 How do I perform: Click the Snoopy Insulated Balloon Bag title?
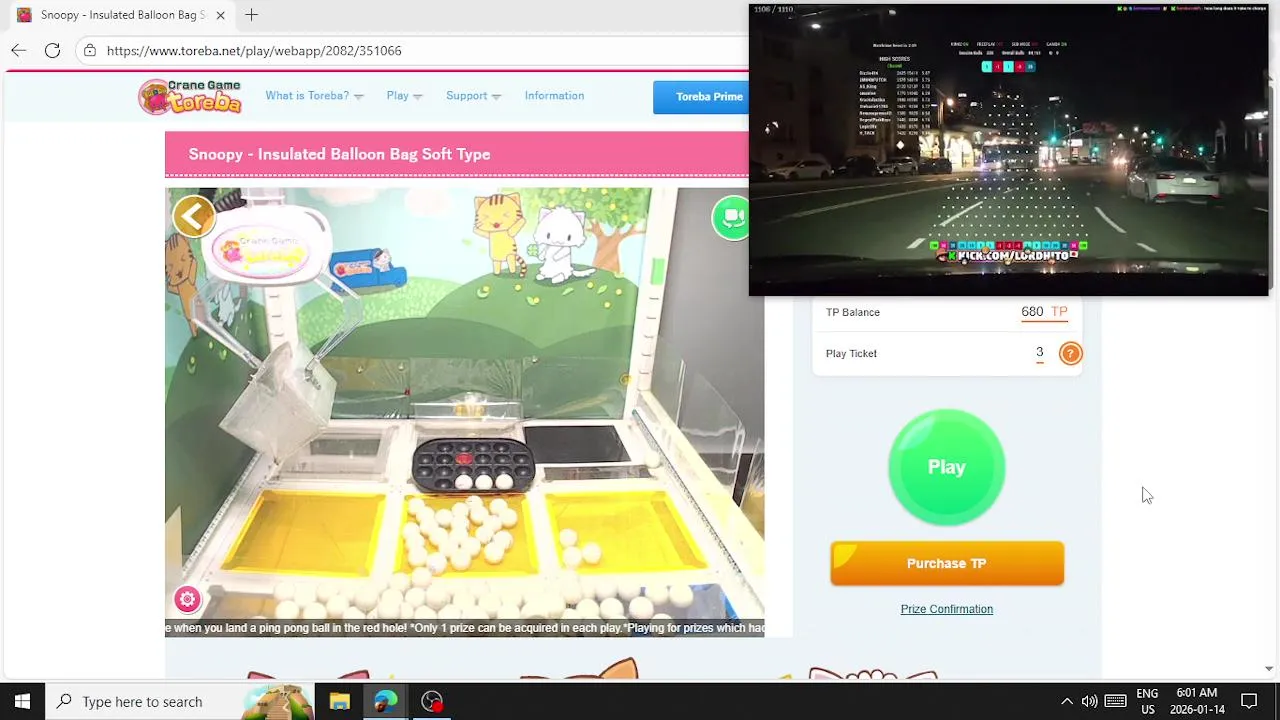(339, 154)
